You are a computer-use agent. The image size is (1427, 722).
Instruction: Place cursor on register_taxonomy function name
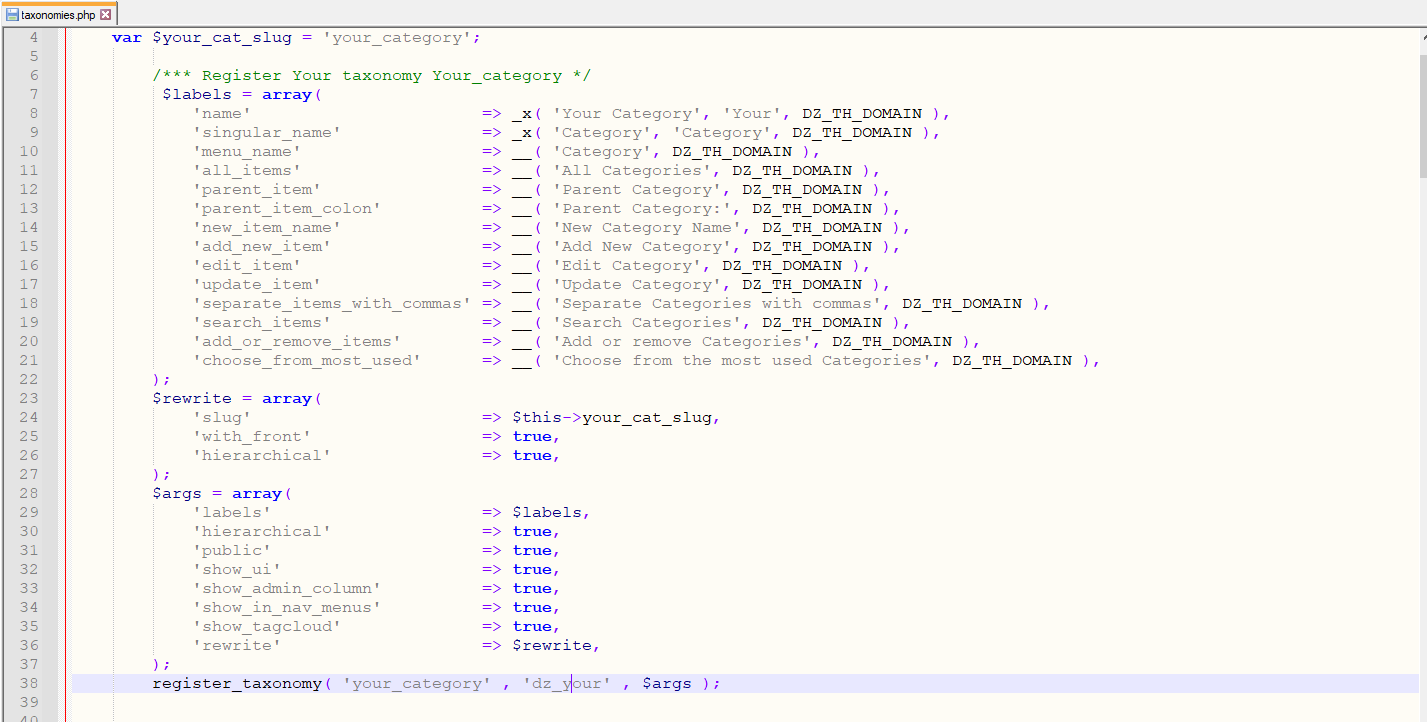pyautogui.click(x=237, y=684)
